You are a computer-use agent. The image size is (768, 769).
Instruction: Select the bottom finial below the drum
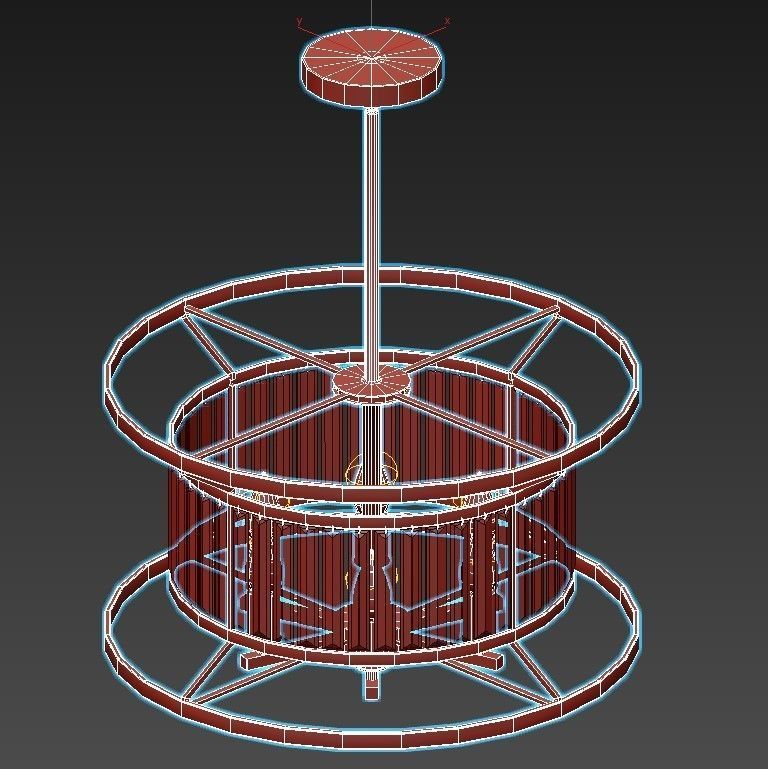(x=372, y=685)
